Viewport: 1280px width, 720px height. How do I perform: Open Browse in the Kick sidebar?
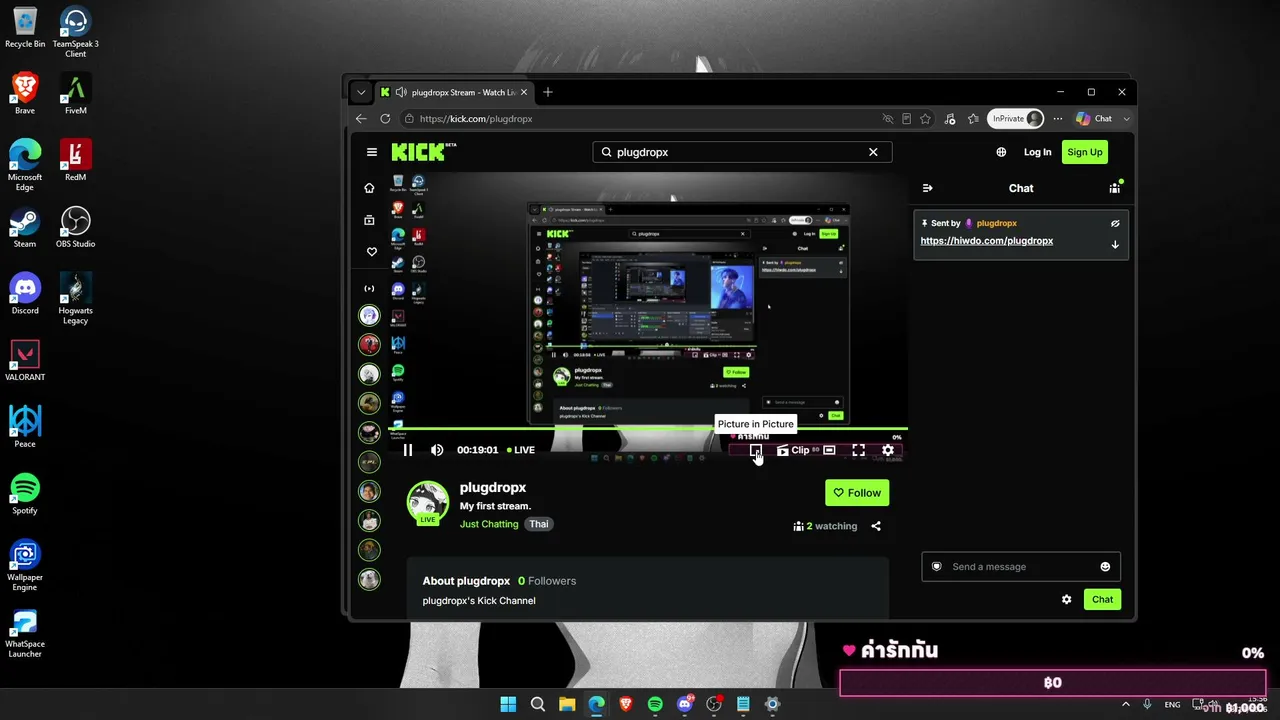(369, 220)
